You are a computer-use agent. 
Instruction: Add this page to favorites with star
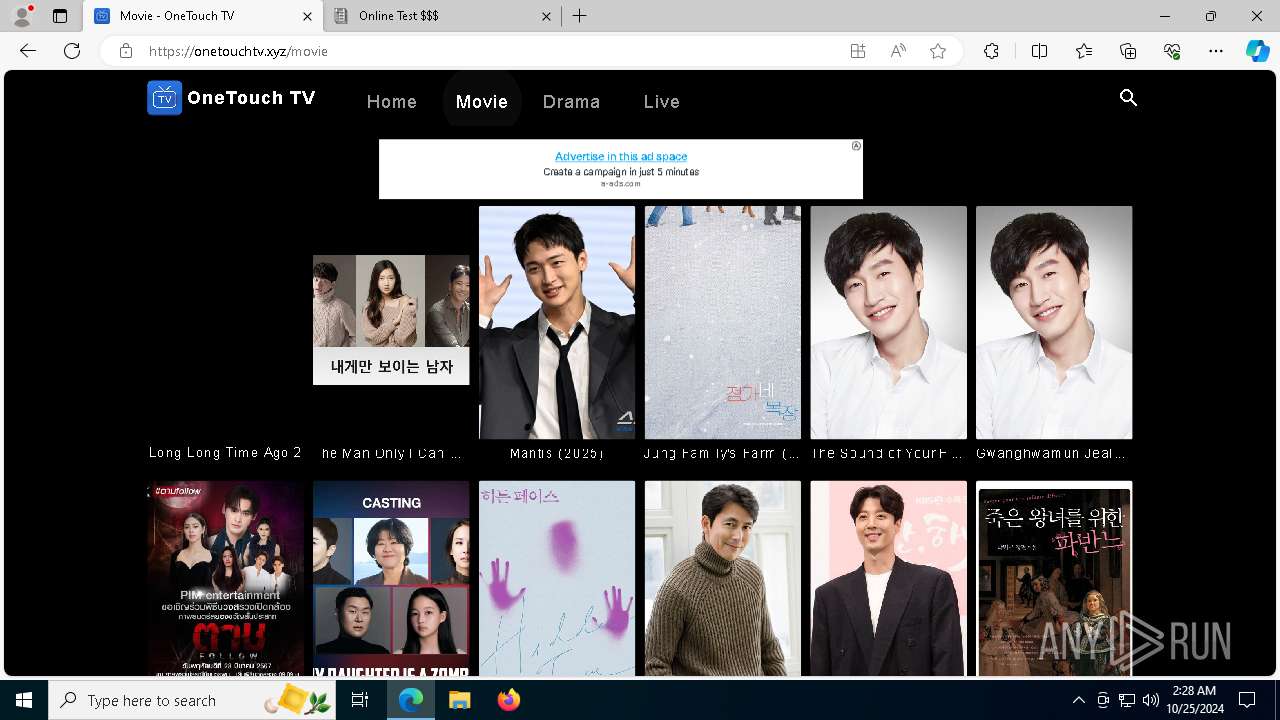tap(938, 51)
